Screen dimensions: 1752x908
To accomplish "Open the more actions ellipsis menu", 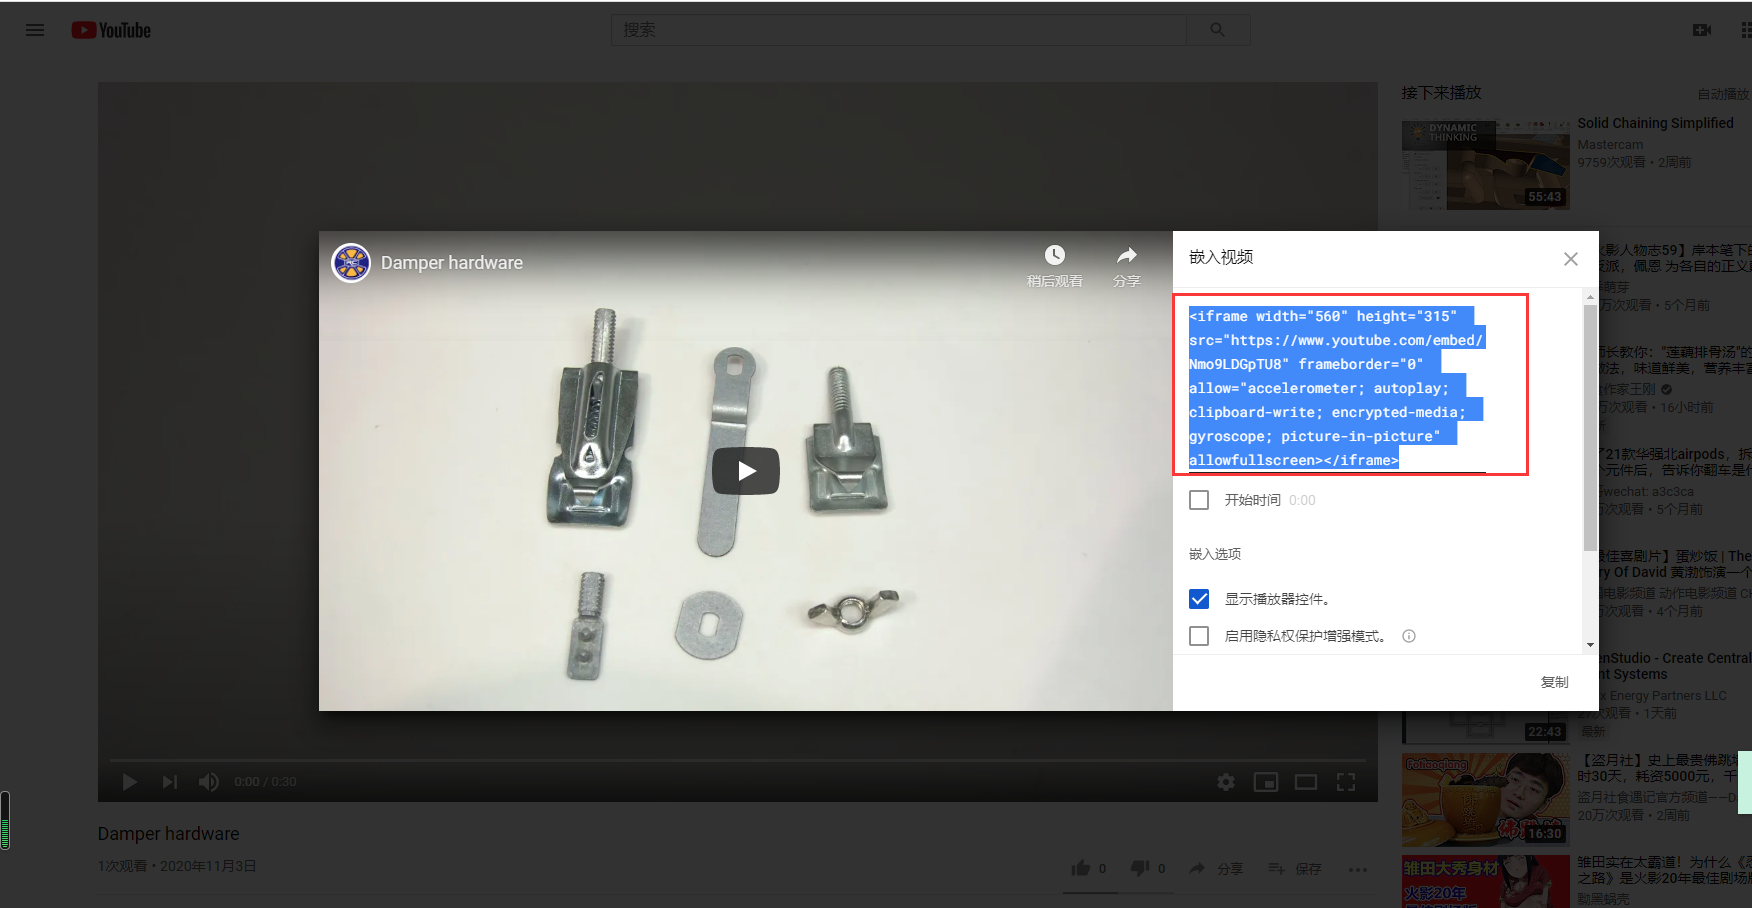I will pos(1357,869).
